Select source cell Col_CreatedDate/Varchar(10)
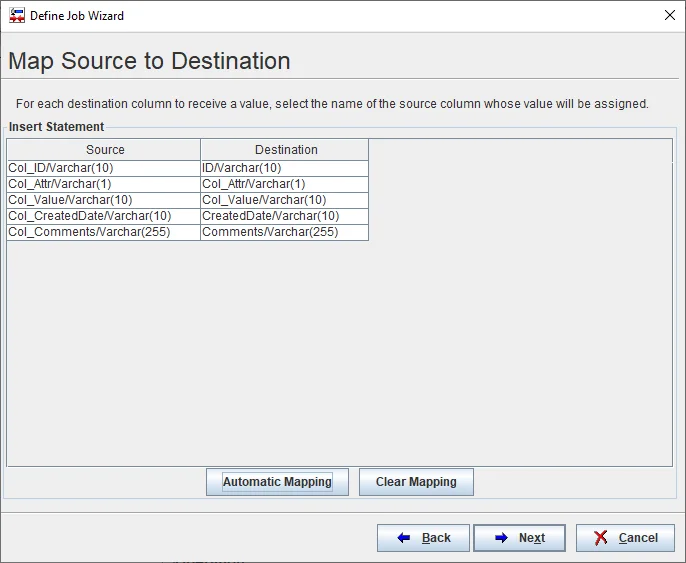The height and width of the screenshot is (563, 686). 104,216
